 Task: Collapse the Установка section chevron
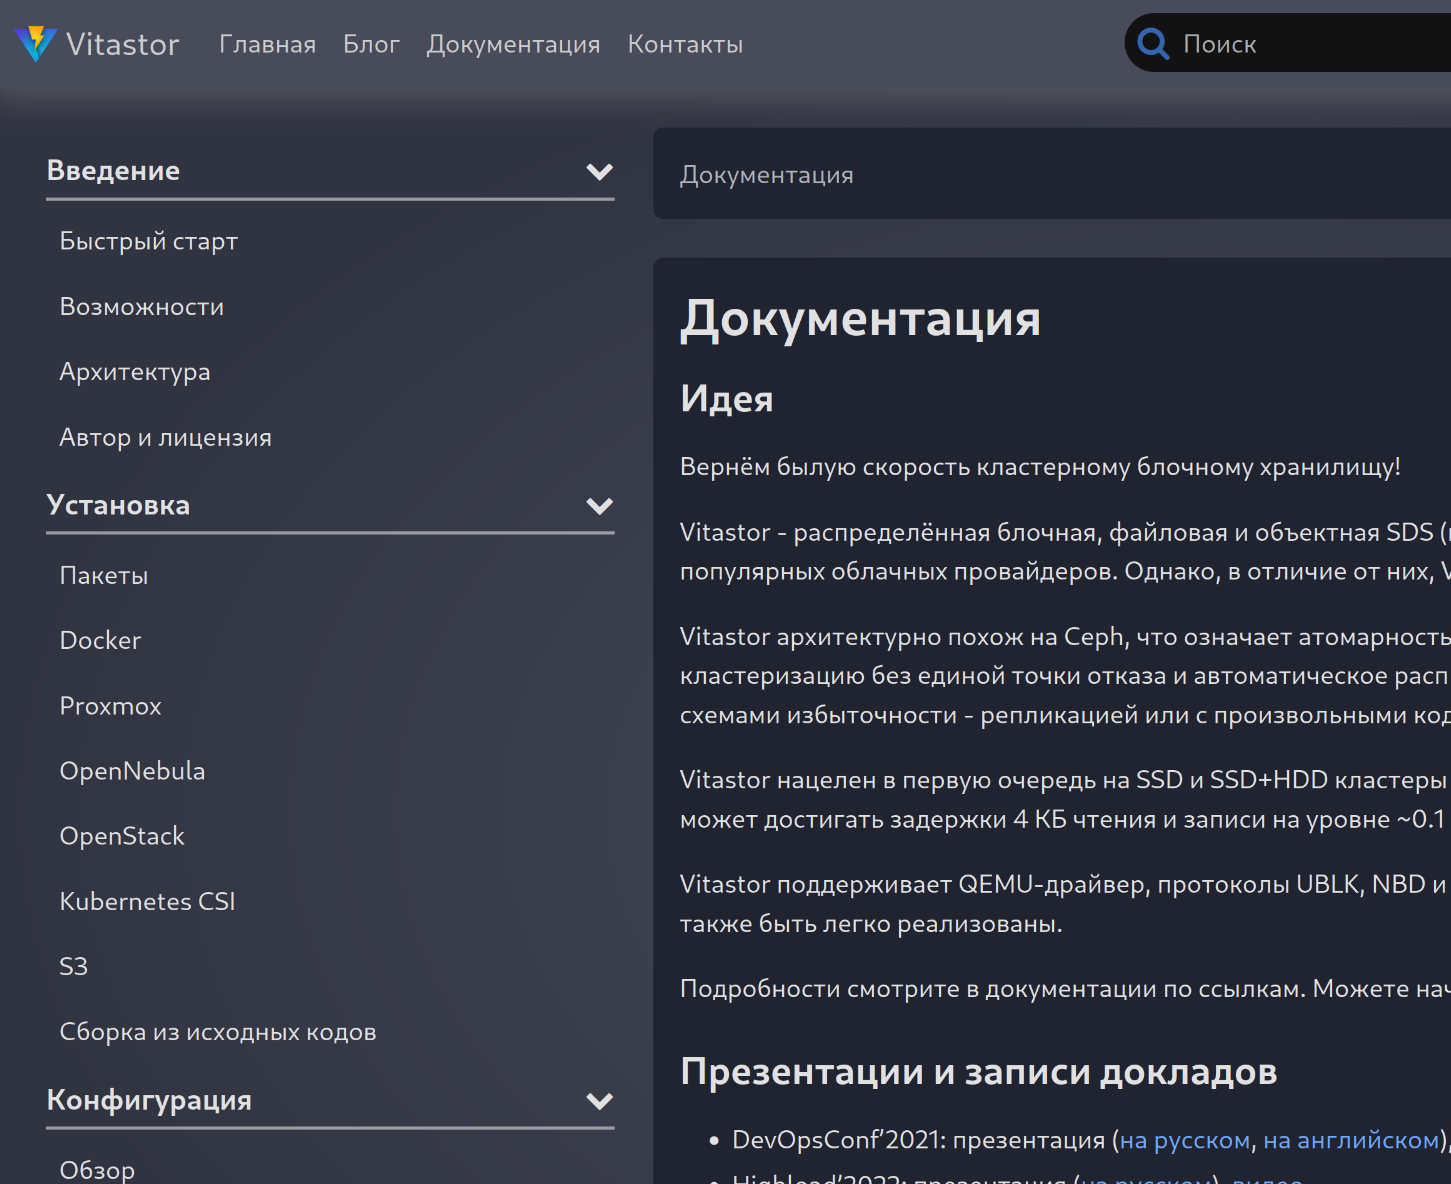point(599,506)
